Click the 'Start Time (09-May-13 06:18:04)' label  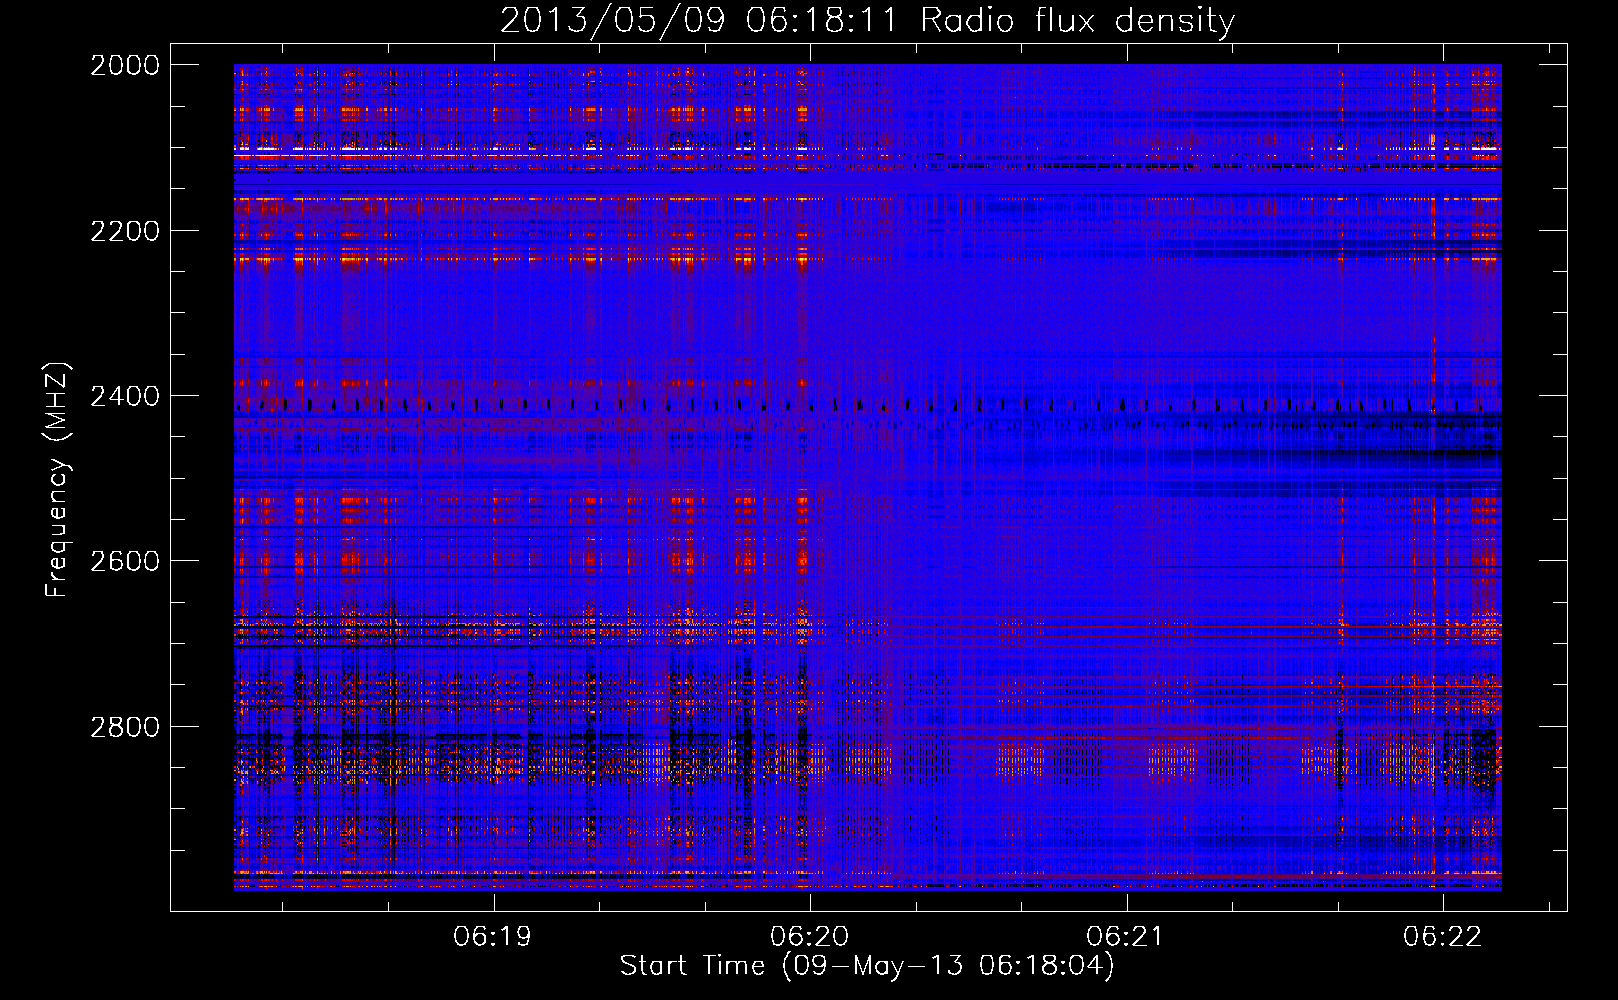(867, 966)
